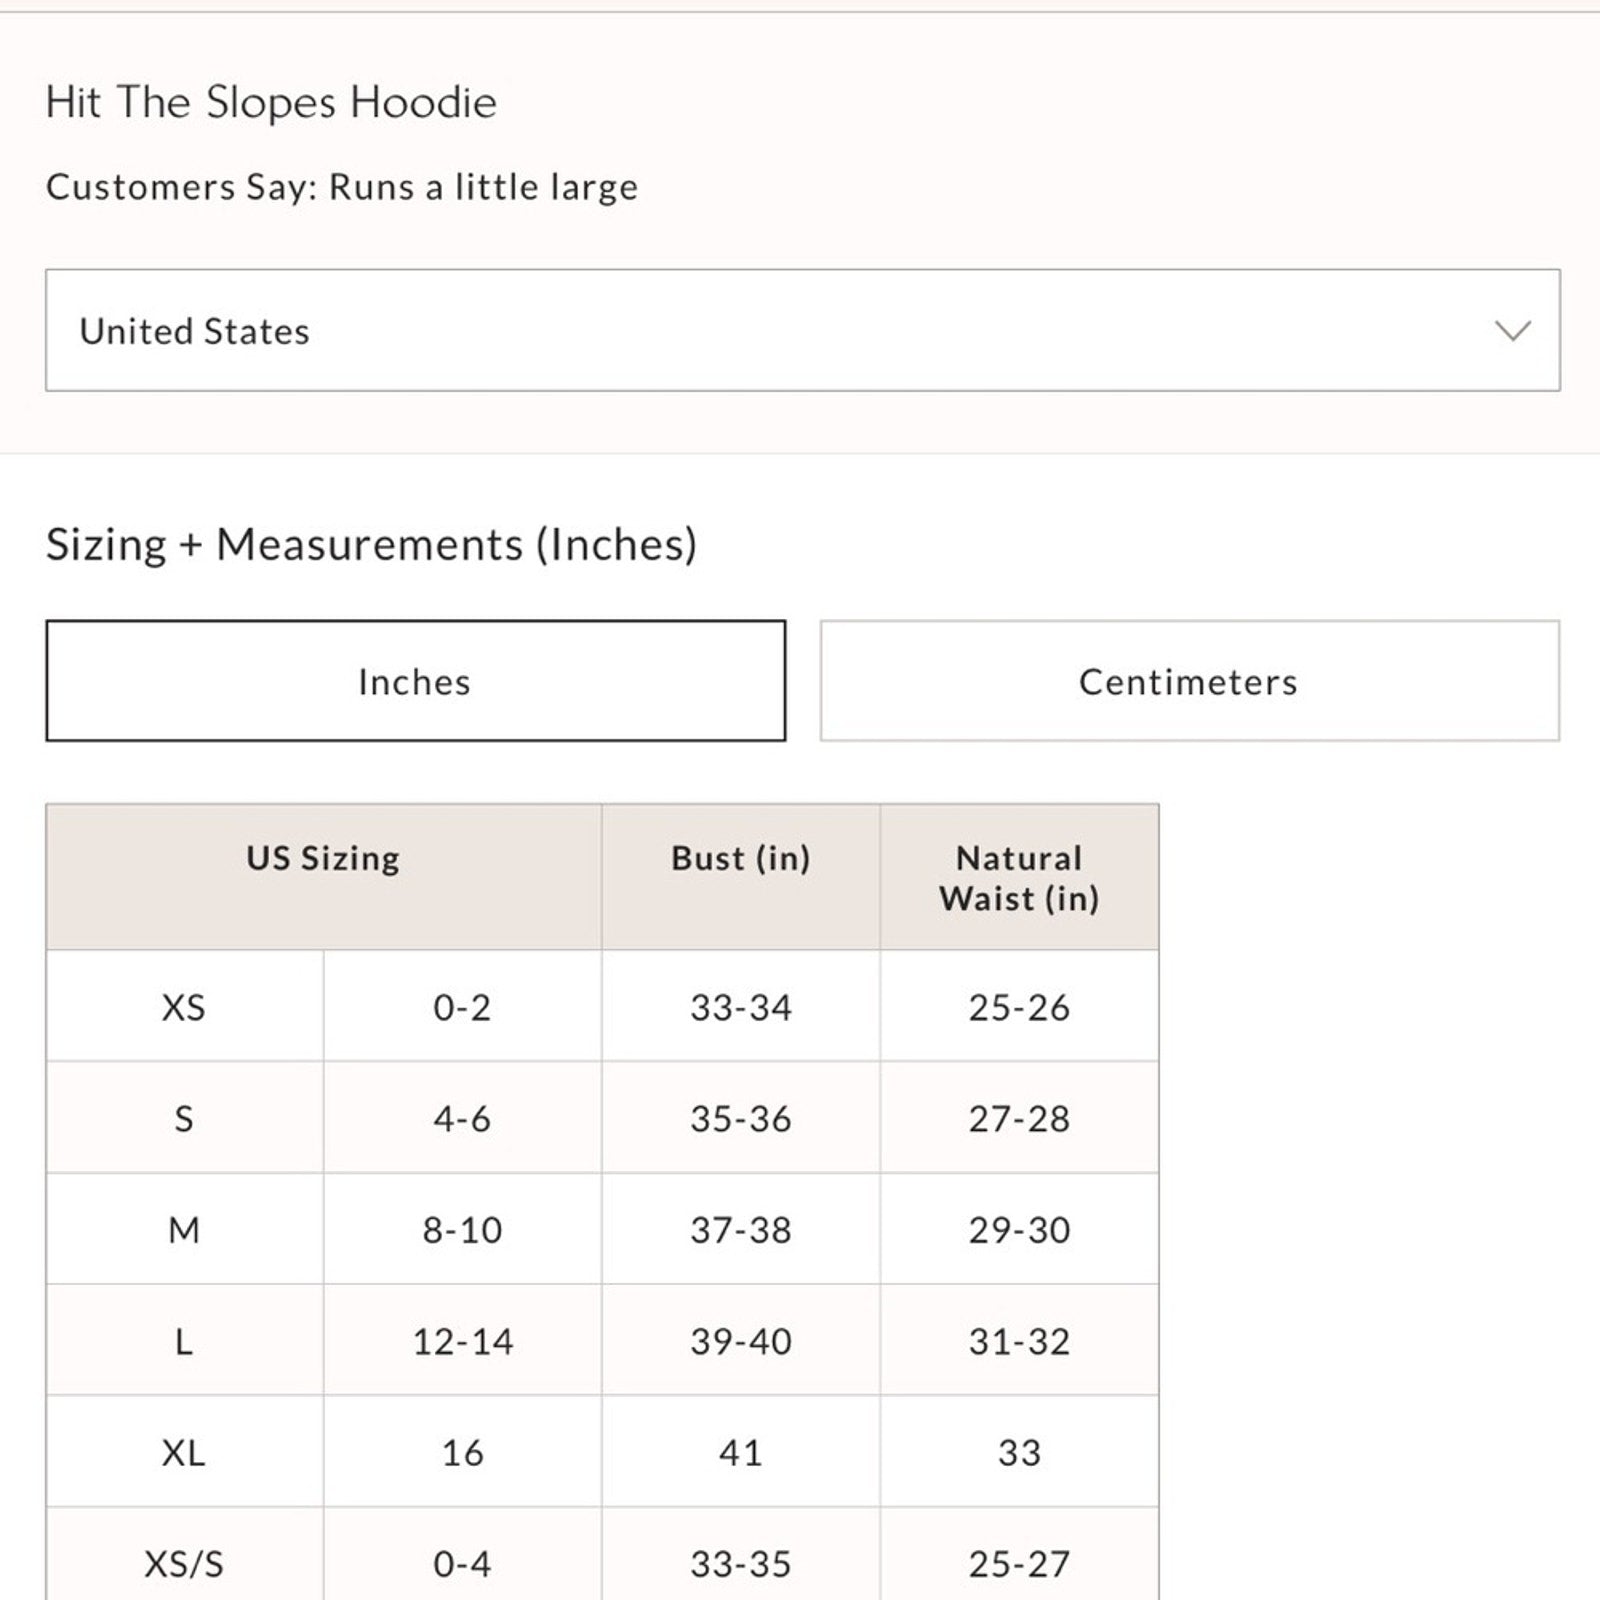The height and width of the screenshot is (1600, 1600).
Task: Click the 33-34 bust measurement cell
Action: click(740, 1007)
